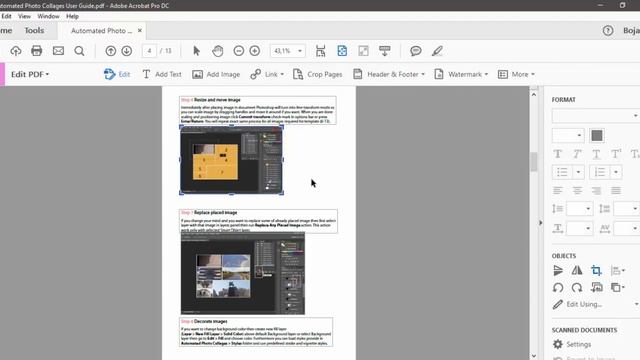Open the help question mark icon
Image resolution: width=640 pixels, height=360 pixels.
[x=608, y=31]
